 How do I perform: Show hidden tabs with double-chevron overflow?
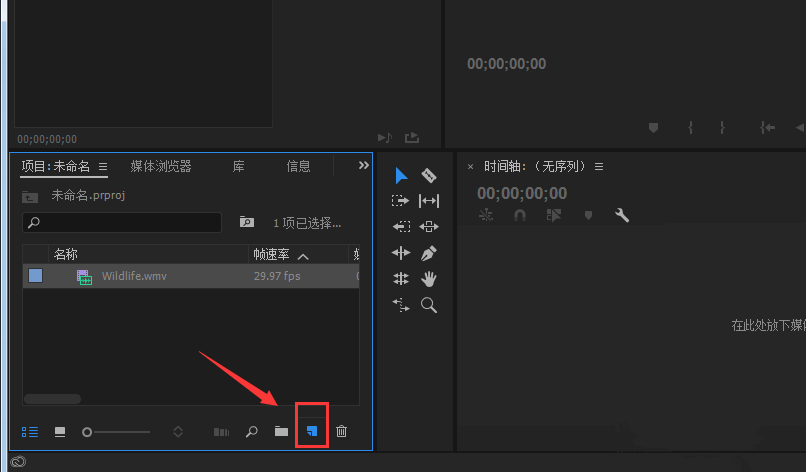pyautogui.click(x=363, y=165)
